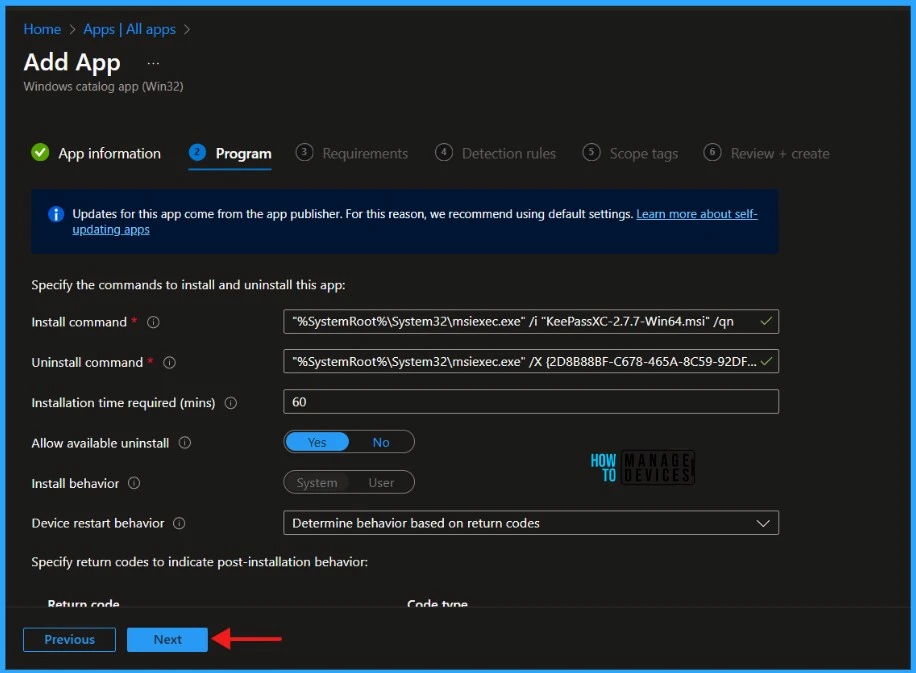Click the Next button
Screen dimensions: 916x673
pos(168,640)
